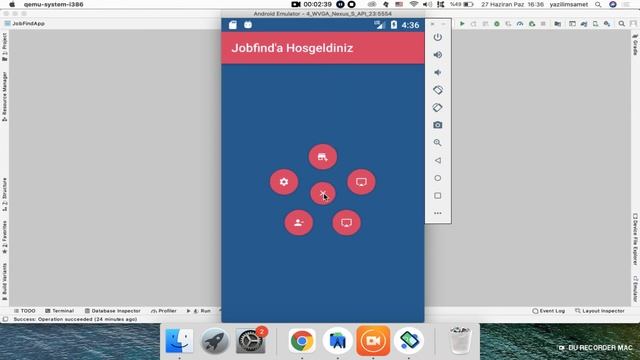Viewport: 640px width, 360px height.
Task: Open emulator extended controls (three dots)
Action: coord(438,213)
